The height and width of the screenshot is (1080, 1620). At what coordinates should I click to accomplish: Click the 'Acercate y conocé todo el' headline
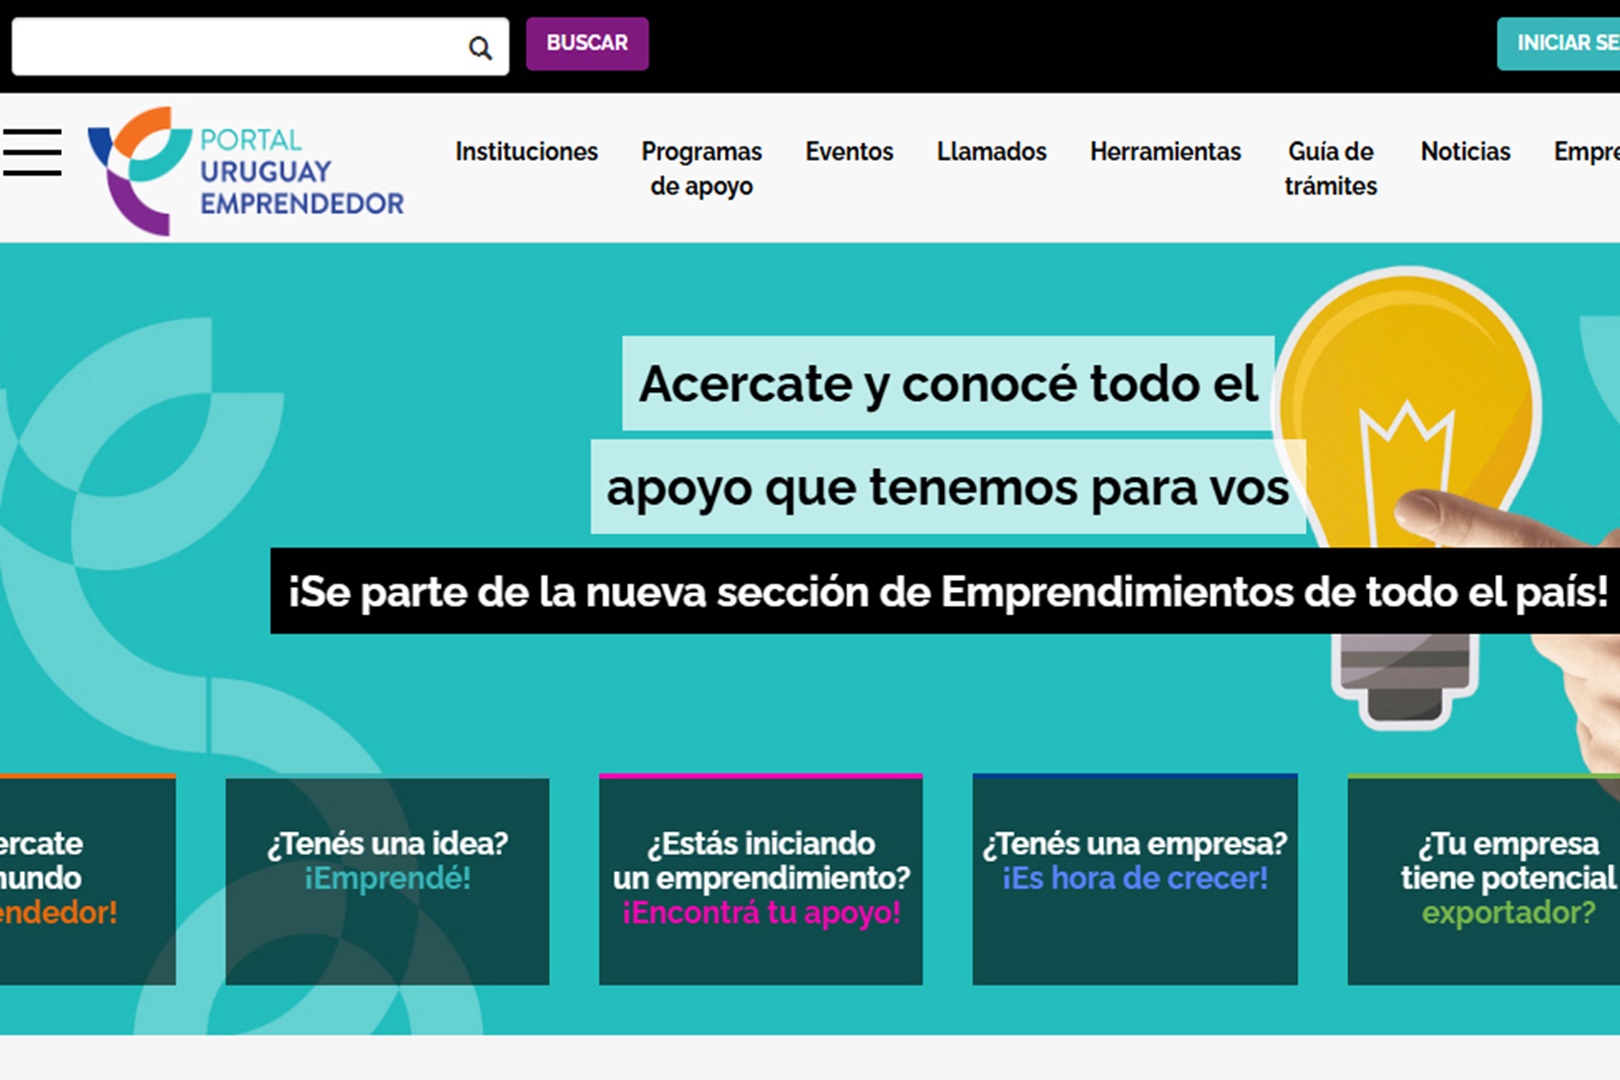[x=947, y=384]
